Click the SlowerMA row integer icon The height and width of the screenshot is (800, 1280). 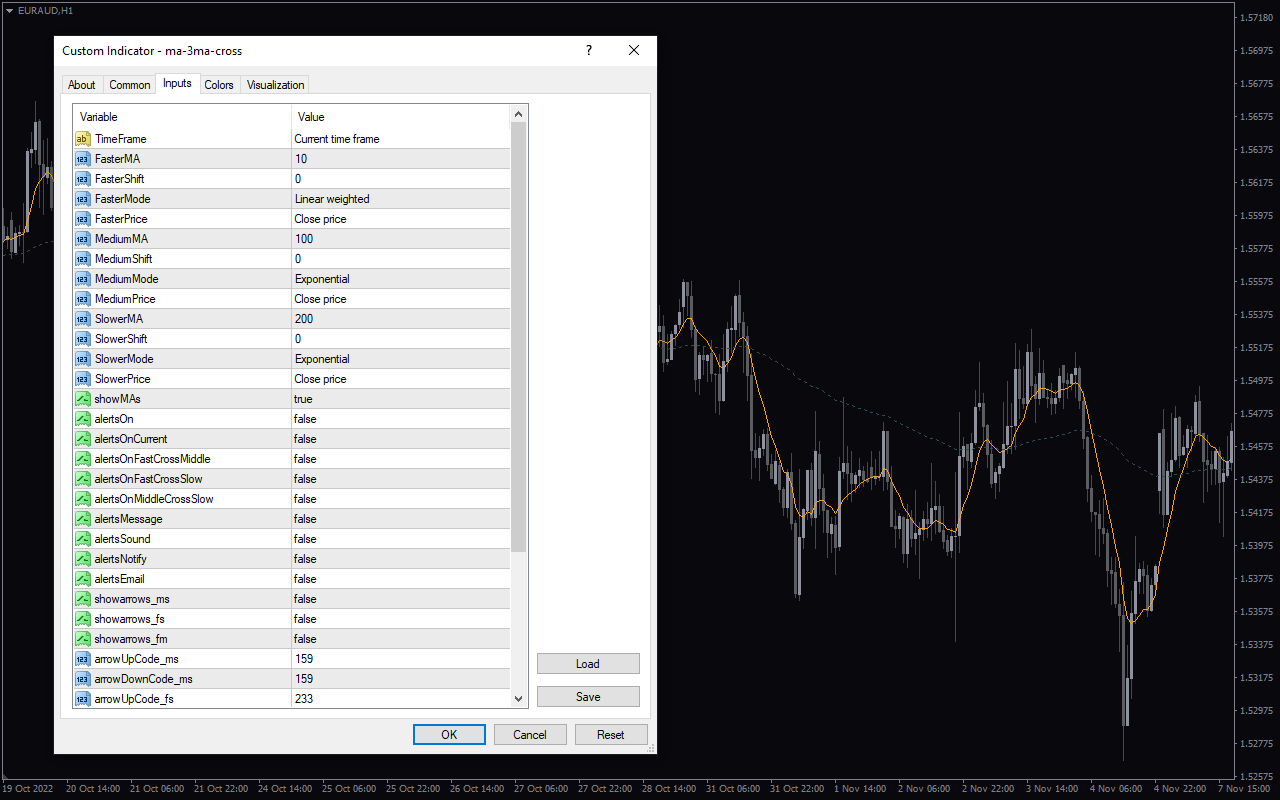click(83, 319)
